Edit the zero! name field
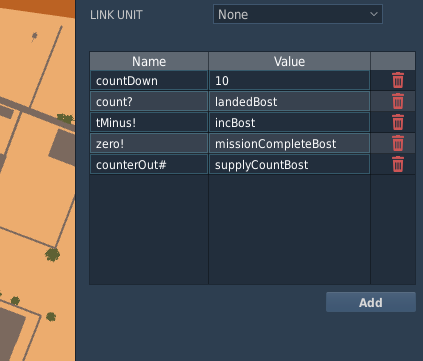Viewport: 423px width, 361px height. click(x=149, y=143)
